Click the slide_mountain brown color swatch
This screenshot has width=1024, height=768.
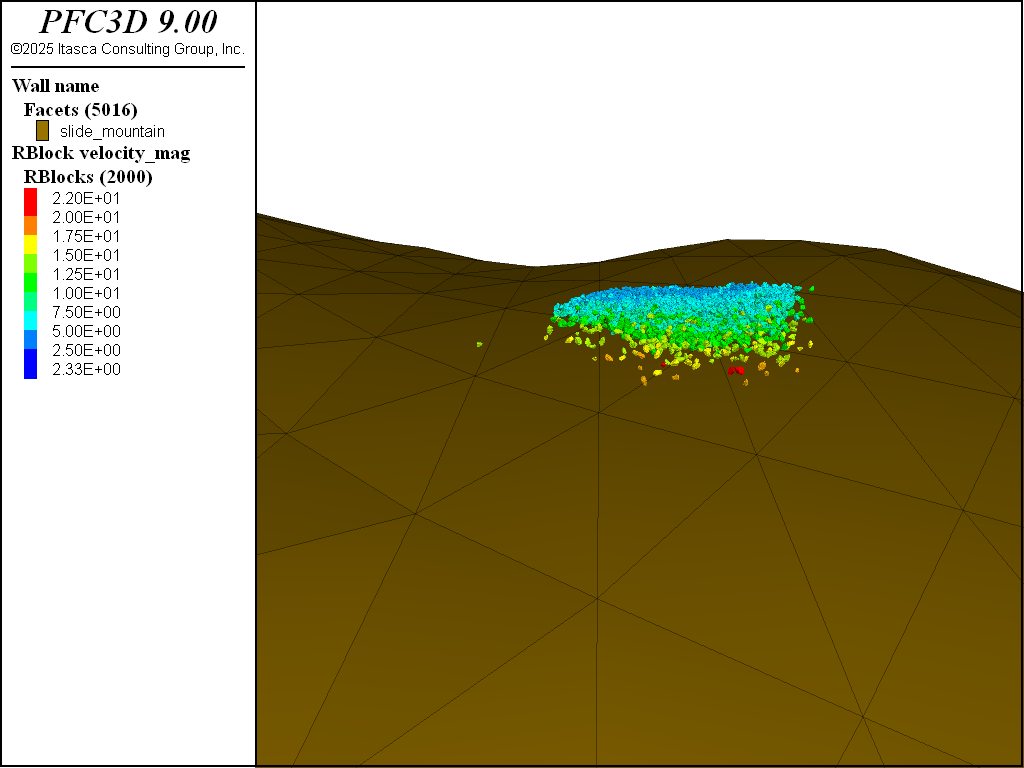click(x=42, y=131)
